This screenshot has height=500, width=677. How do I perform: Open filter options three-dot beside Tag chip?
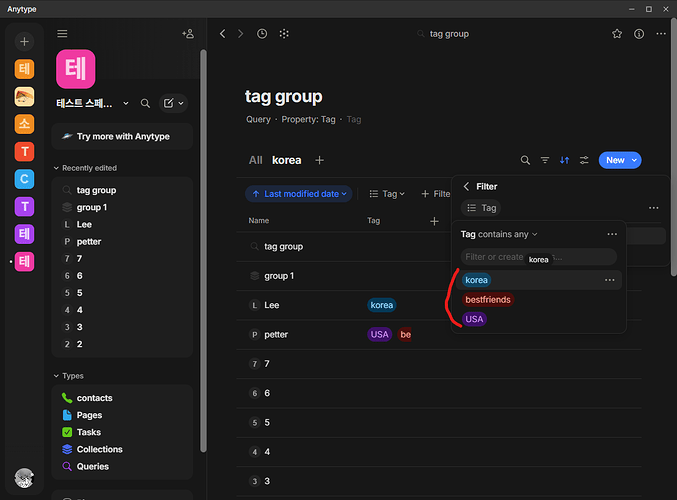(654, 208)
